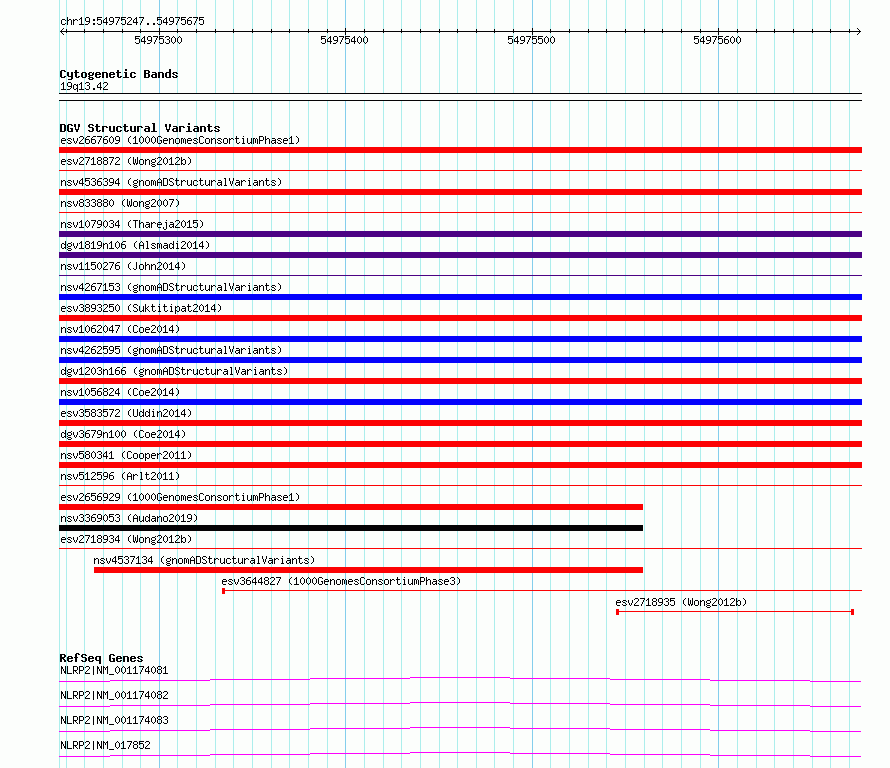Click the red bar under esv3583572
890x768 pixels.
pyautogui.click(x=460, y=423)
